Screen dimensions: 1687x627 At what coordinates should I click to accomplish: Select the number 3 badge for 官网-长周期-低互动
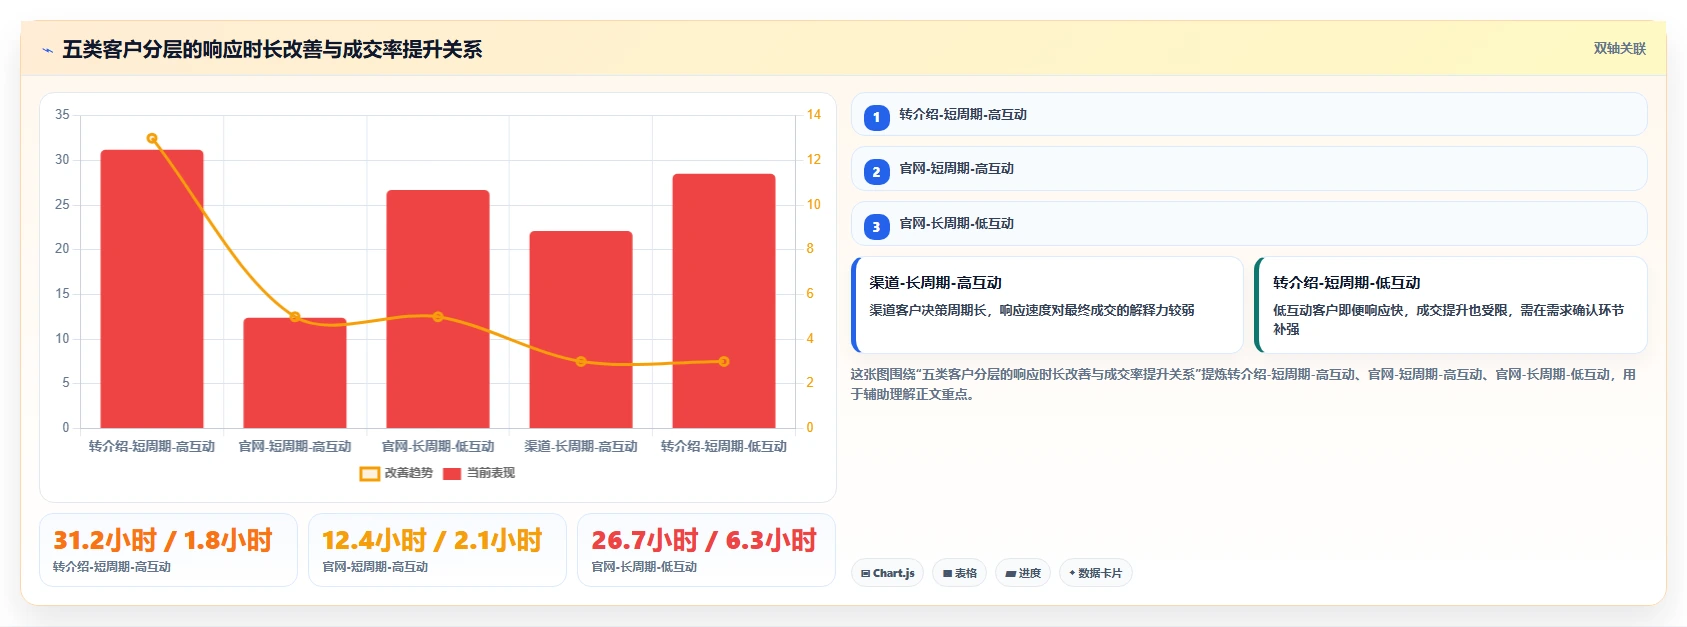(876, 227)
